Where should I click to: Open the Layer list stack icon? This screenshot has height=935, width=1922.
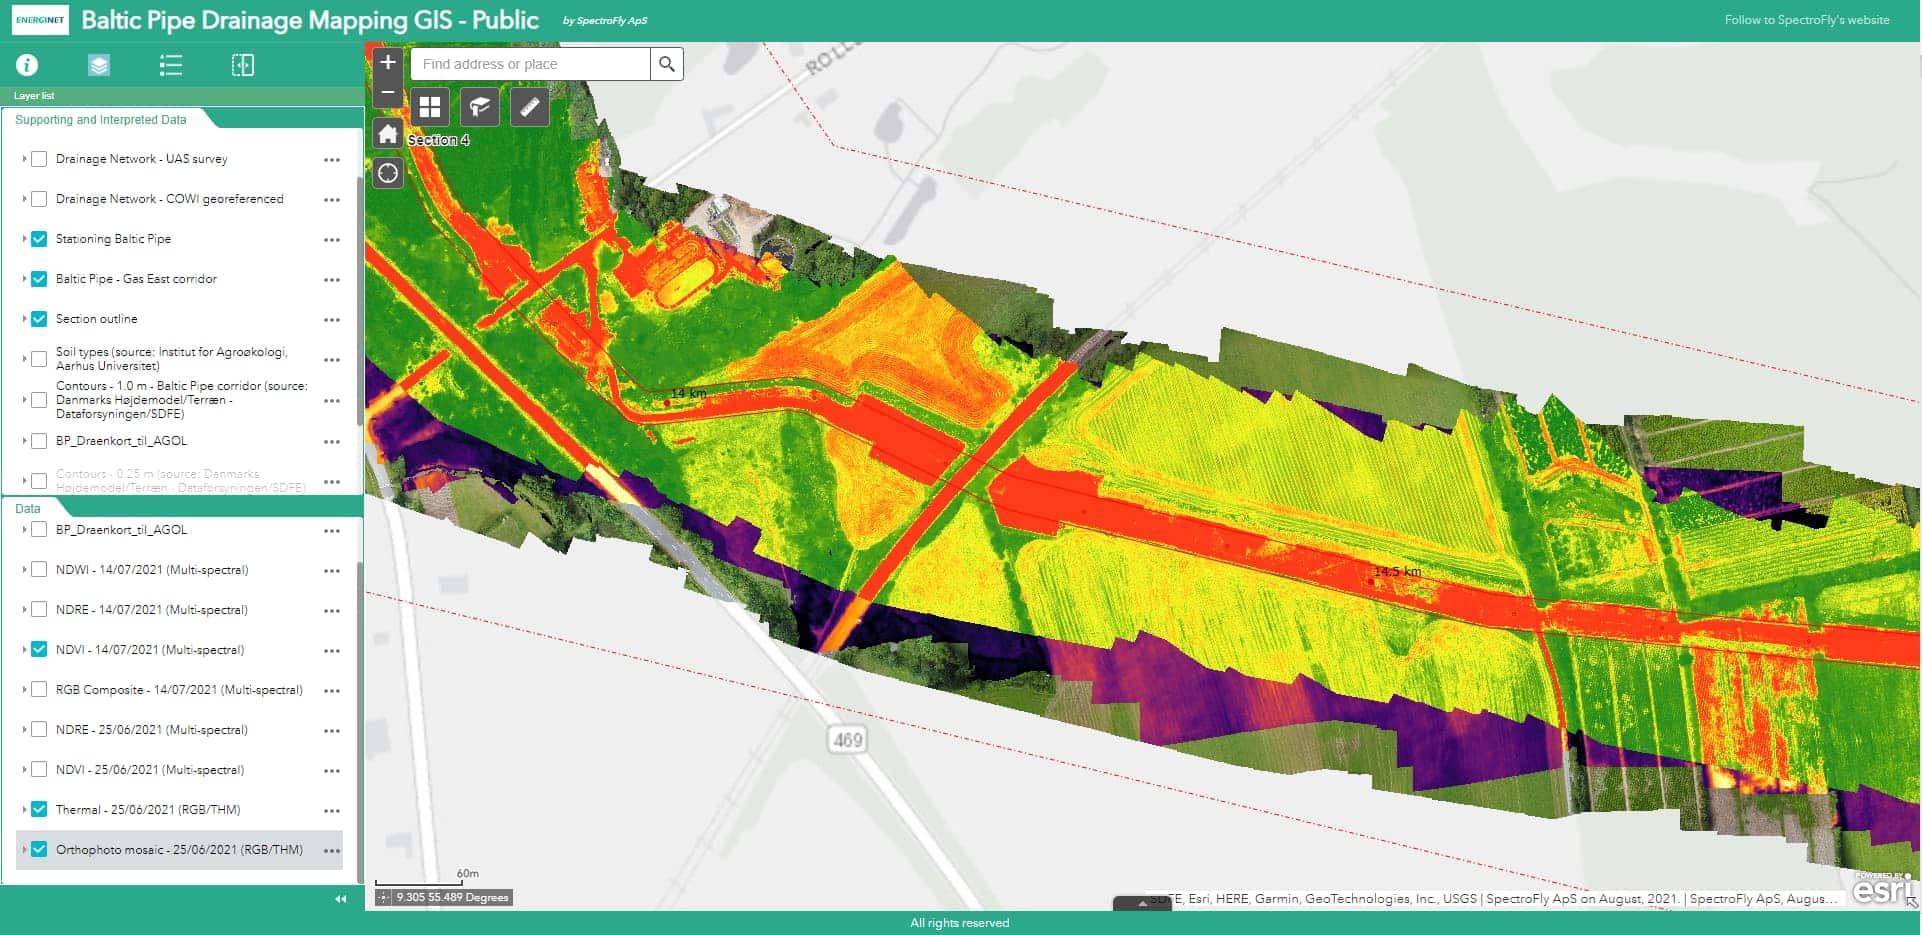click(99, 65)
